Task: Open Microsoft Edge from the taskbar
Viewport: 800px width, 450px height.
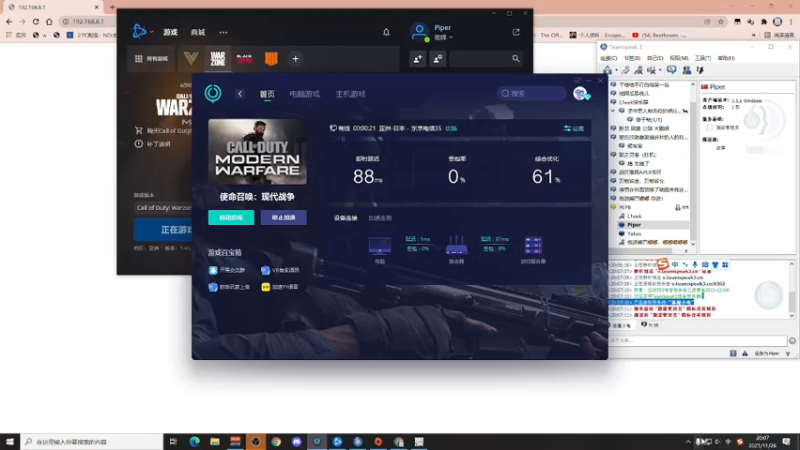Action: point(194,441)
